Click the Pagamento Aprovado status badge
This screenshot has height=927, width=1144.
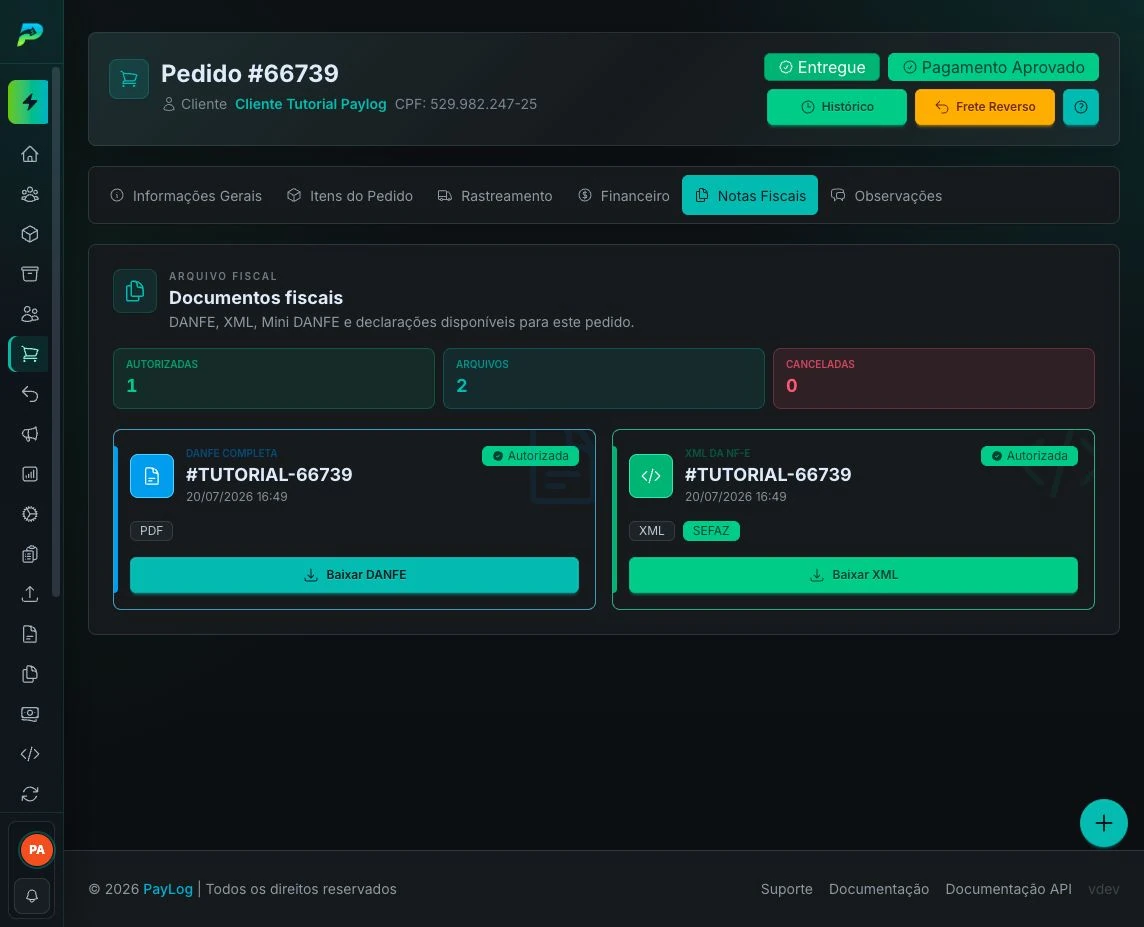click(x=994, y=67)
